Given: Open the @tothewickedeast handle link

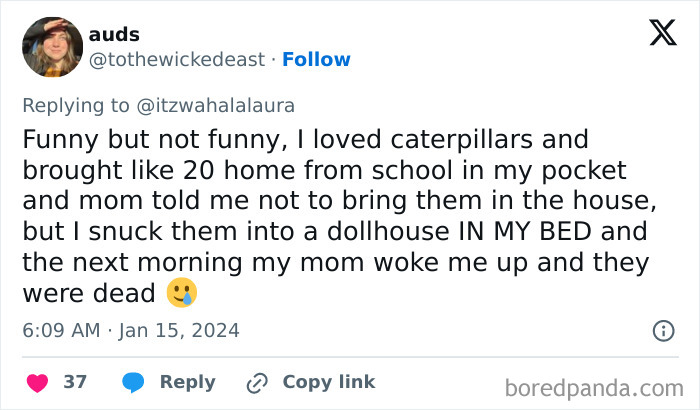Looking at the screenshot, I should click(178, 60).
